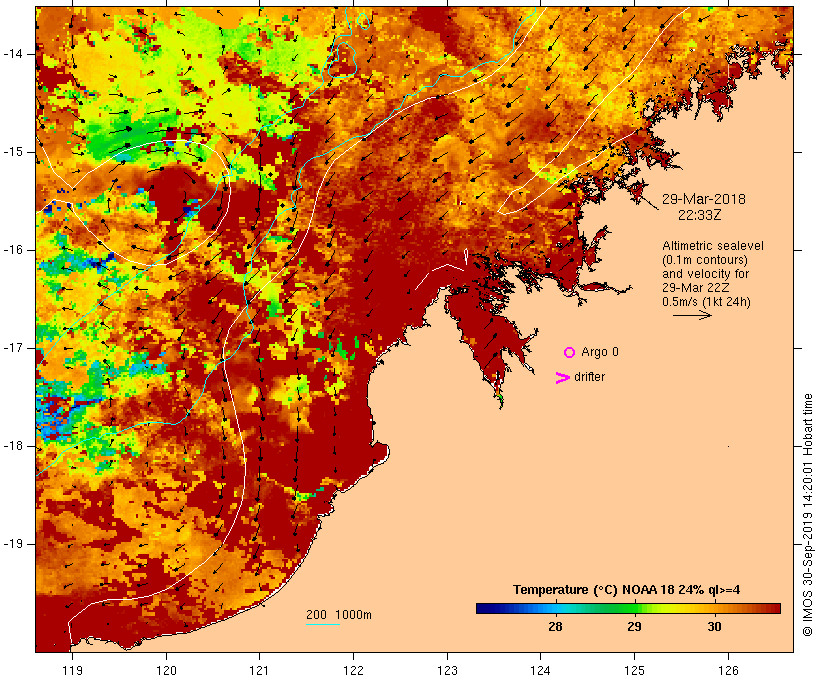
Task: Click latitude axis label -15
Action: (x=13, y=152)
